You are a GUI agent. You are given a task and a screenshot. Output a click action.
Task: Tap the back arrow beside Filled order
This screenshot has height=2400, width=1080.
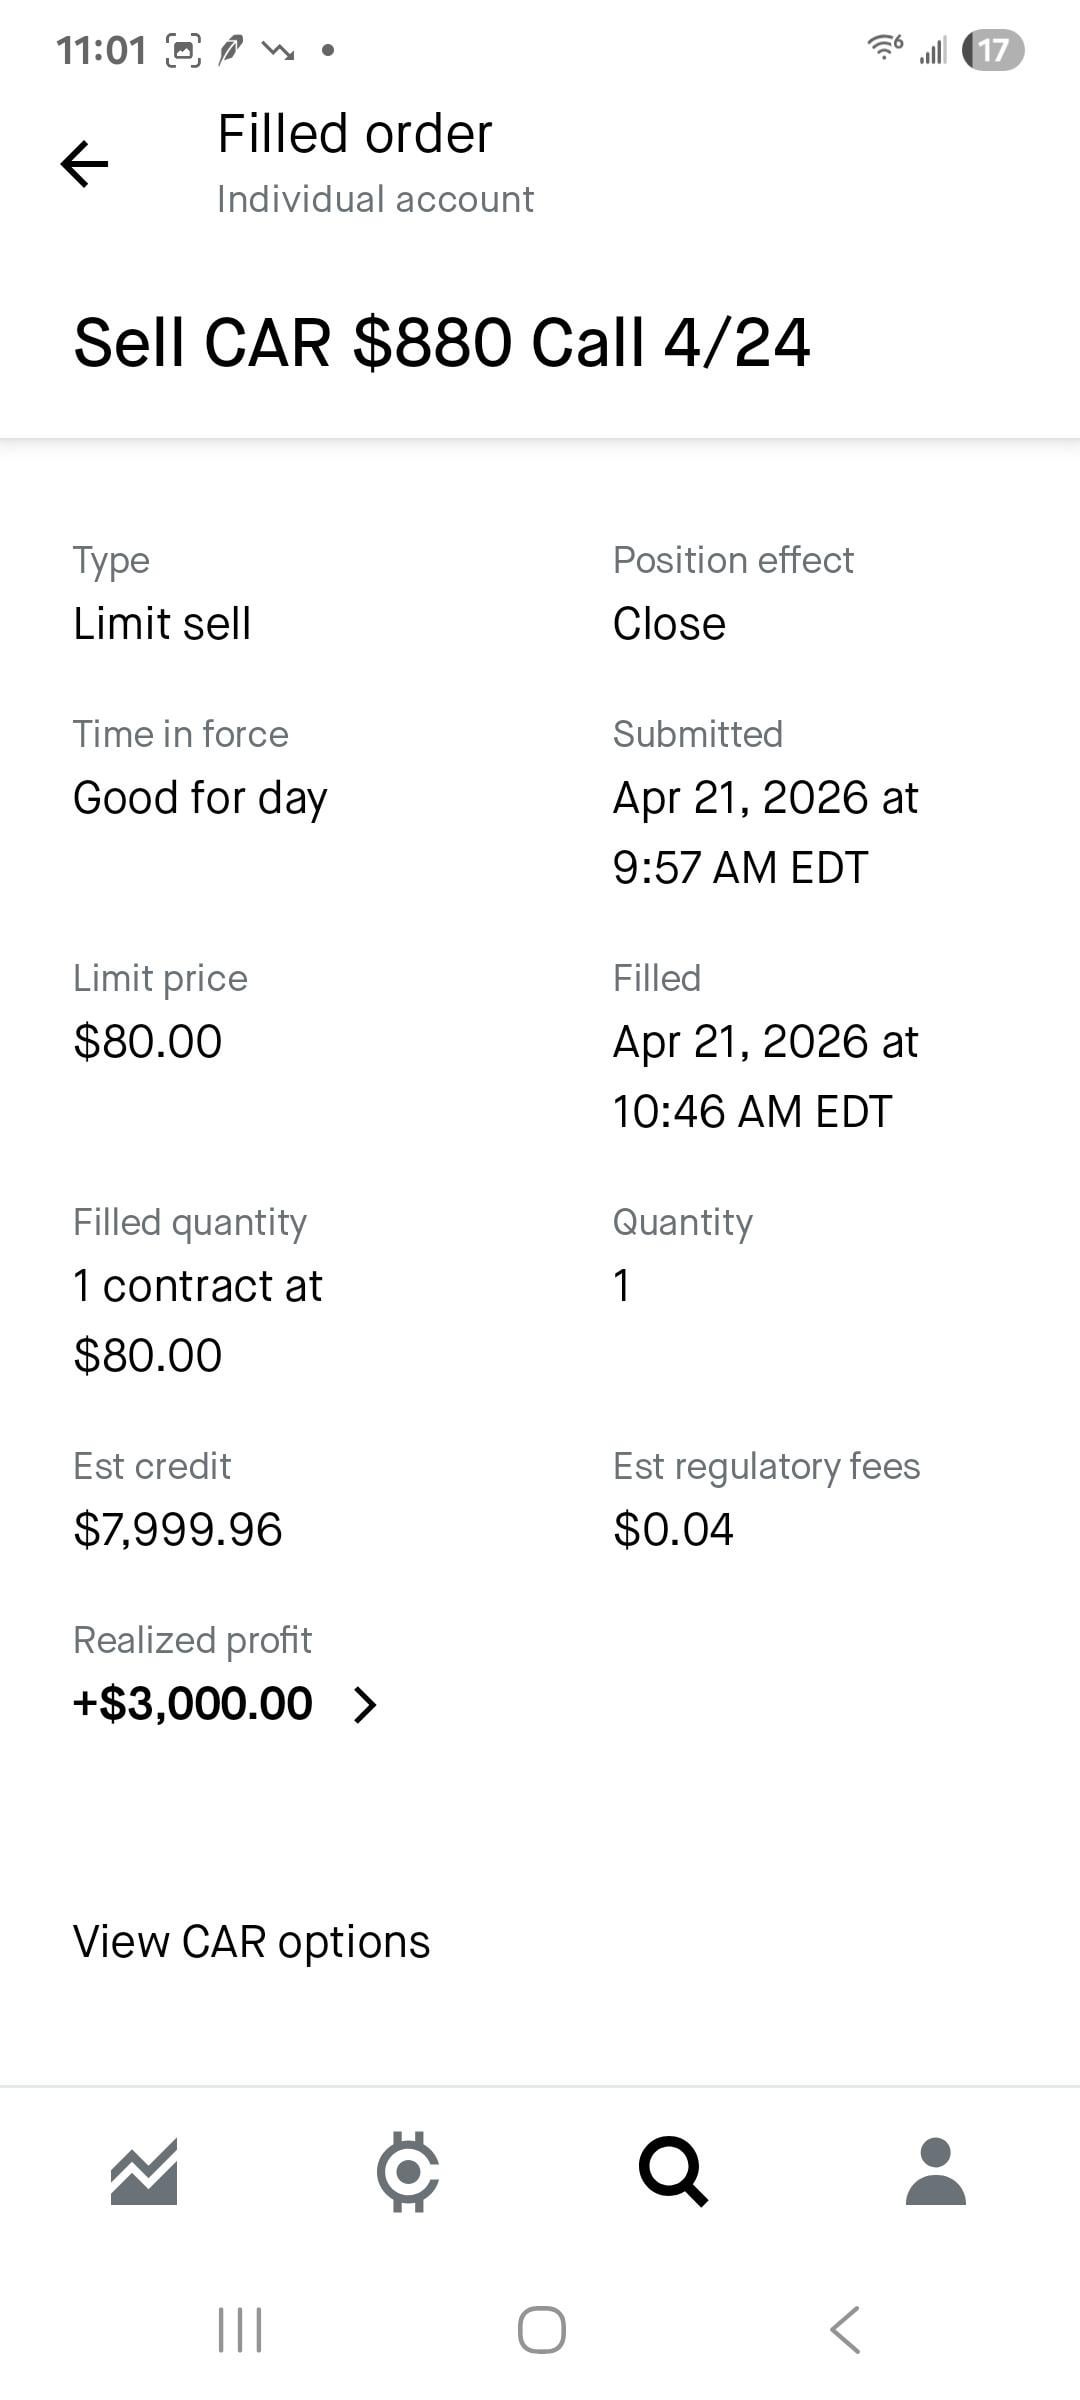pyautogui.click(x=85, y=164)
